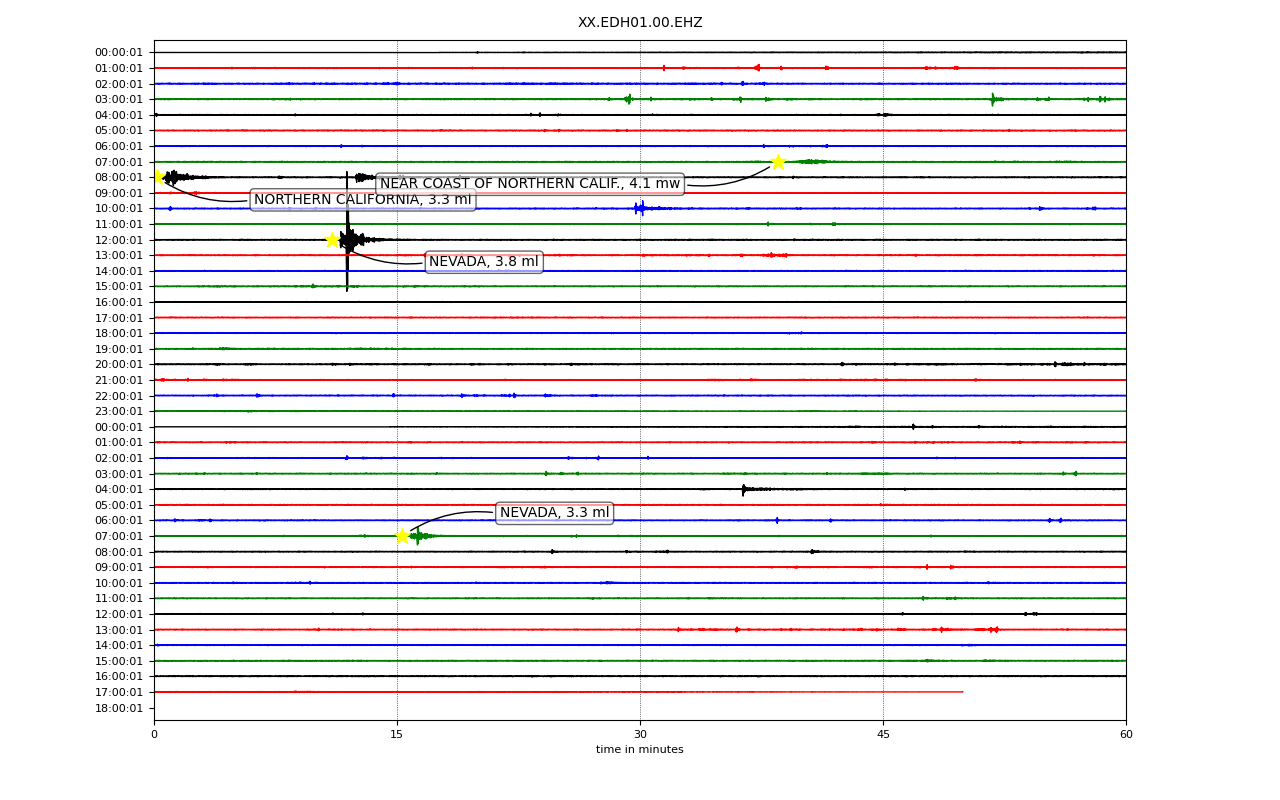Click the black event burst on the second 04:00:01 trace
Viewport: 1280px width, 800px height.
tap(744, 489)
